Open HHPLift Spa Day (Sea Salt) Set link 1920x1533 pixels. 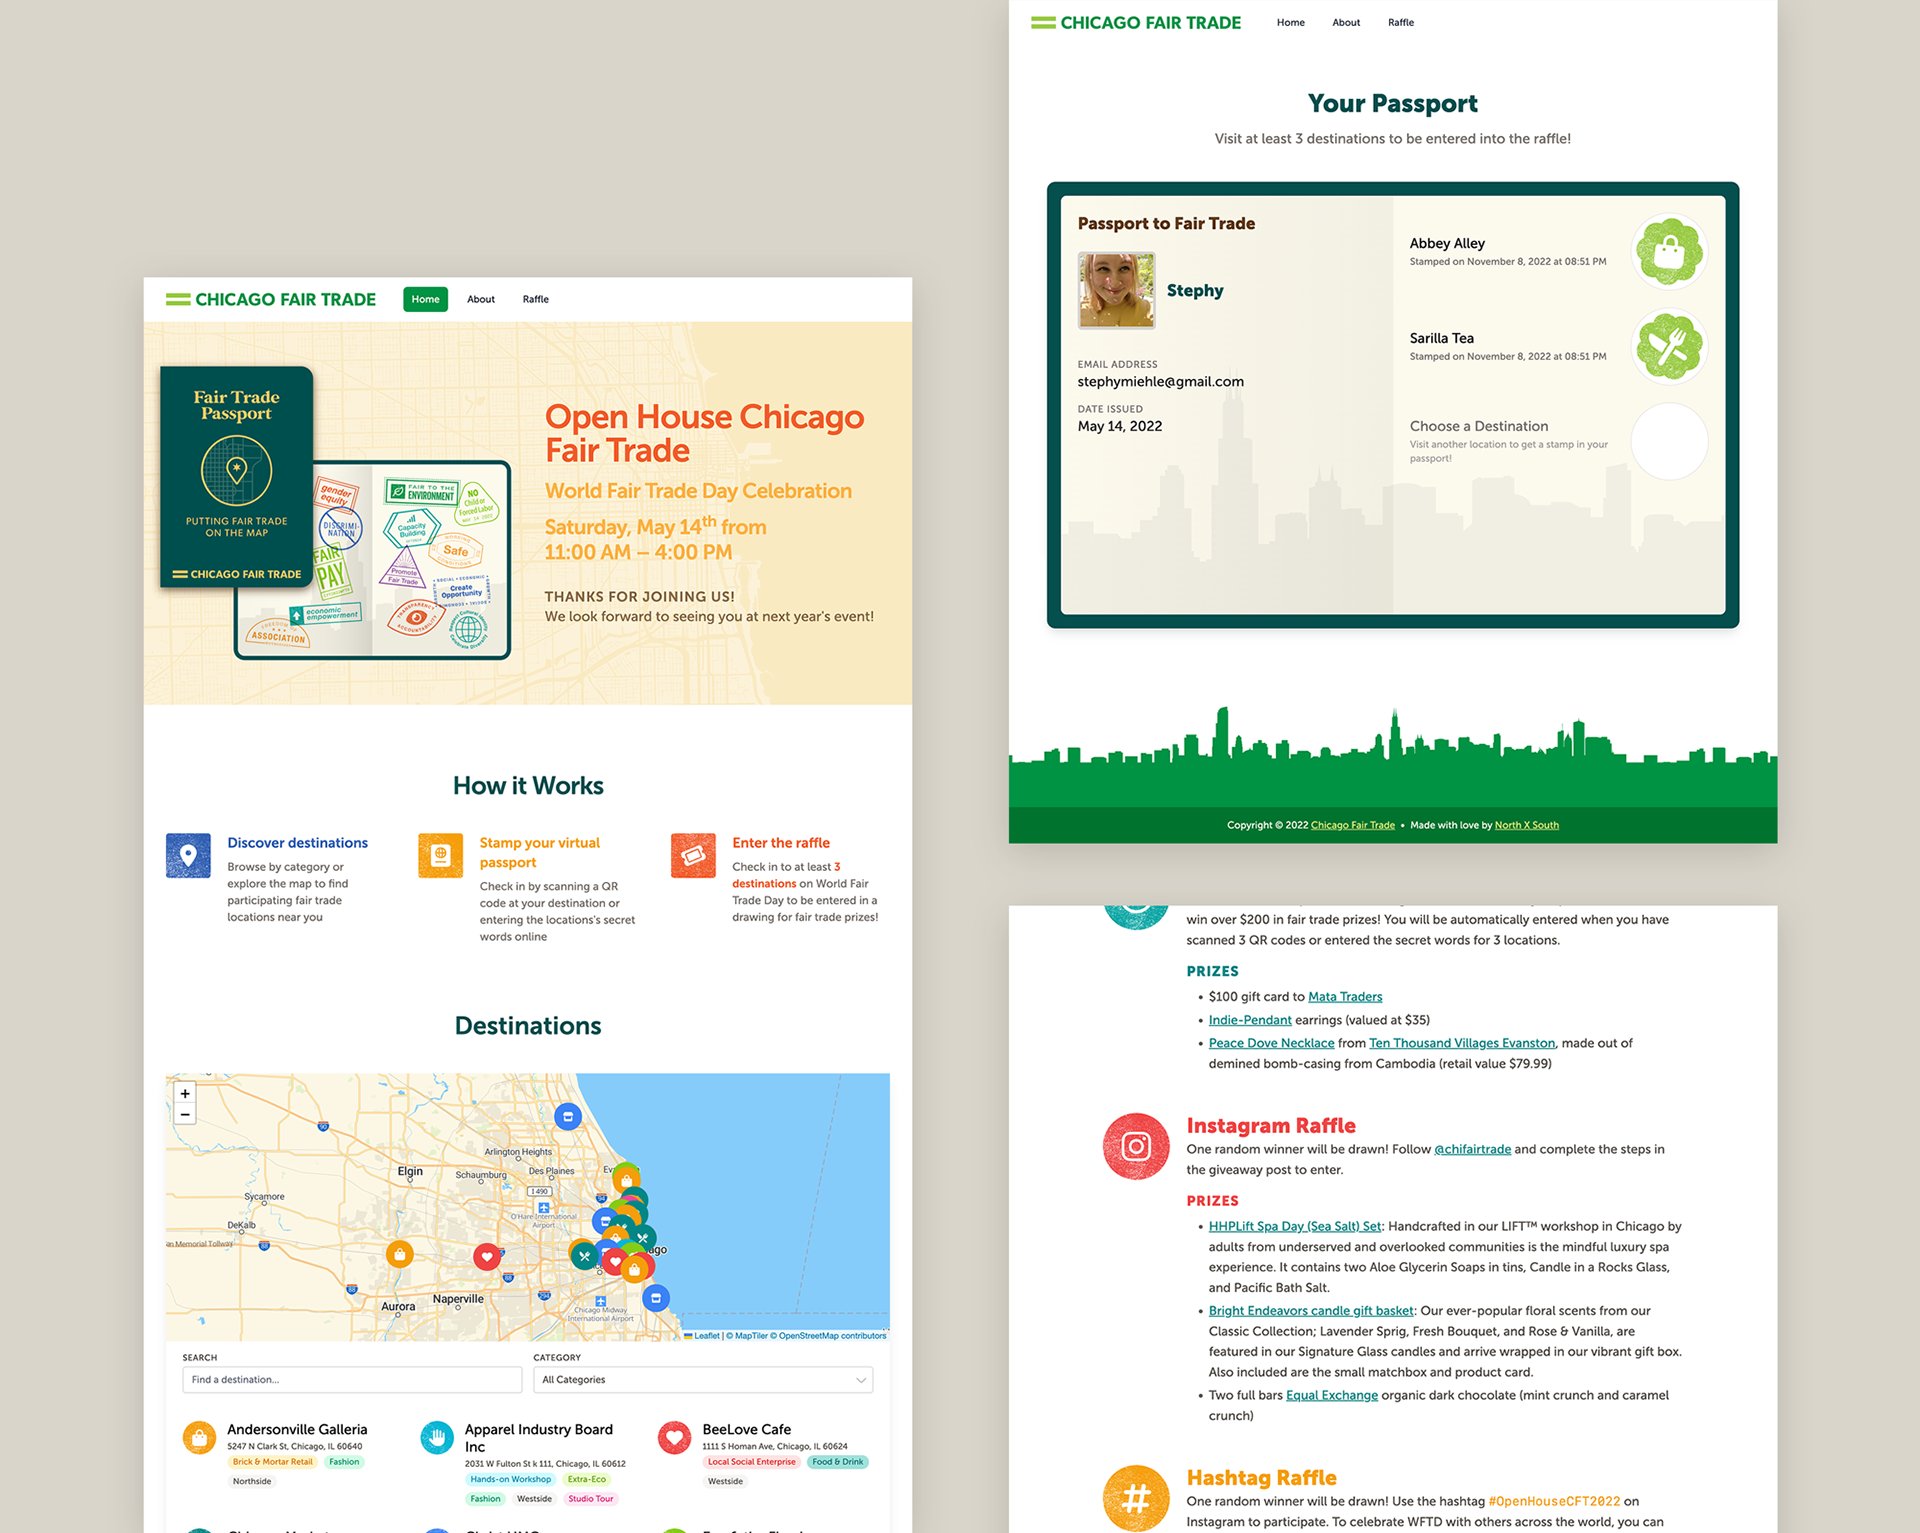point(1295,1226)
